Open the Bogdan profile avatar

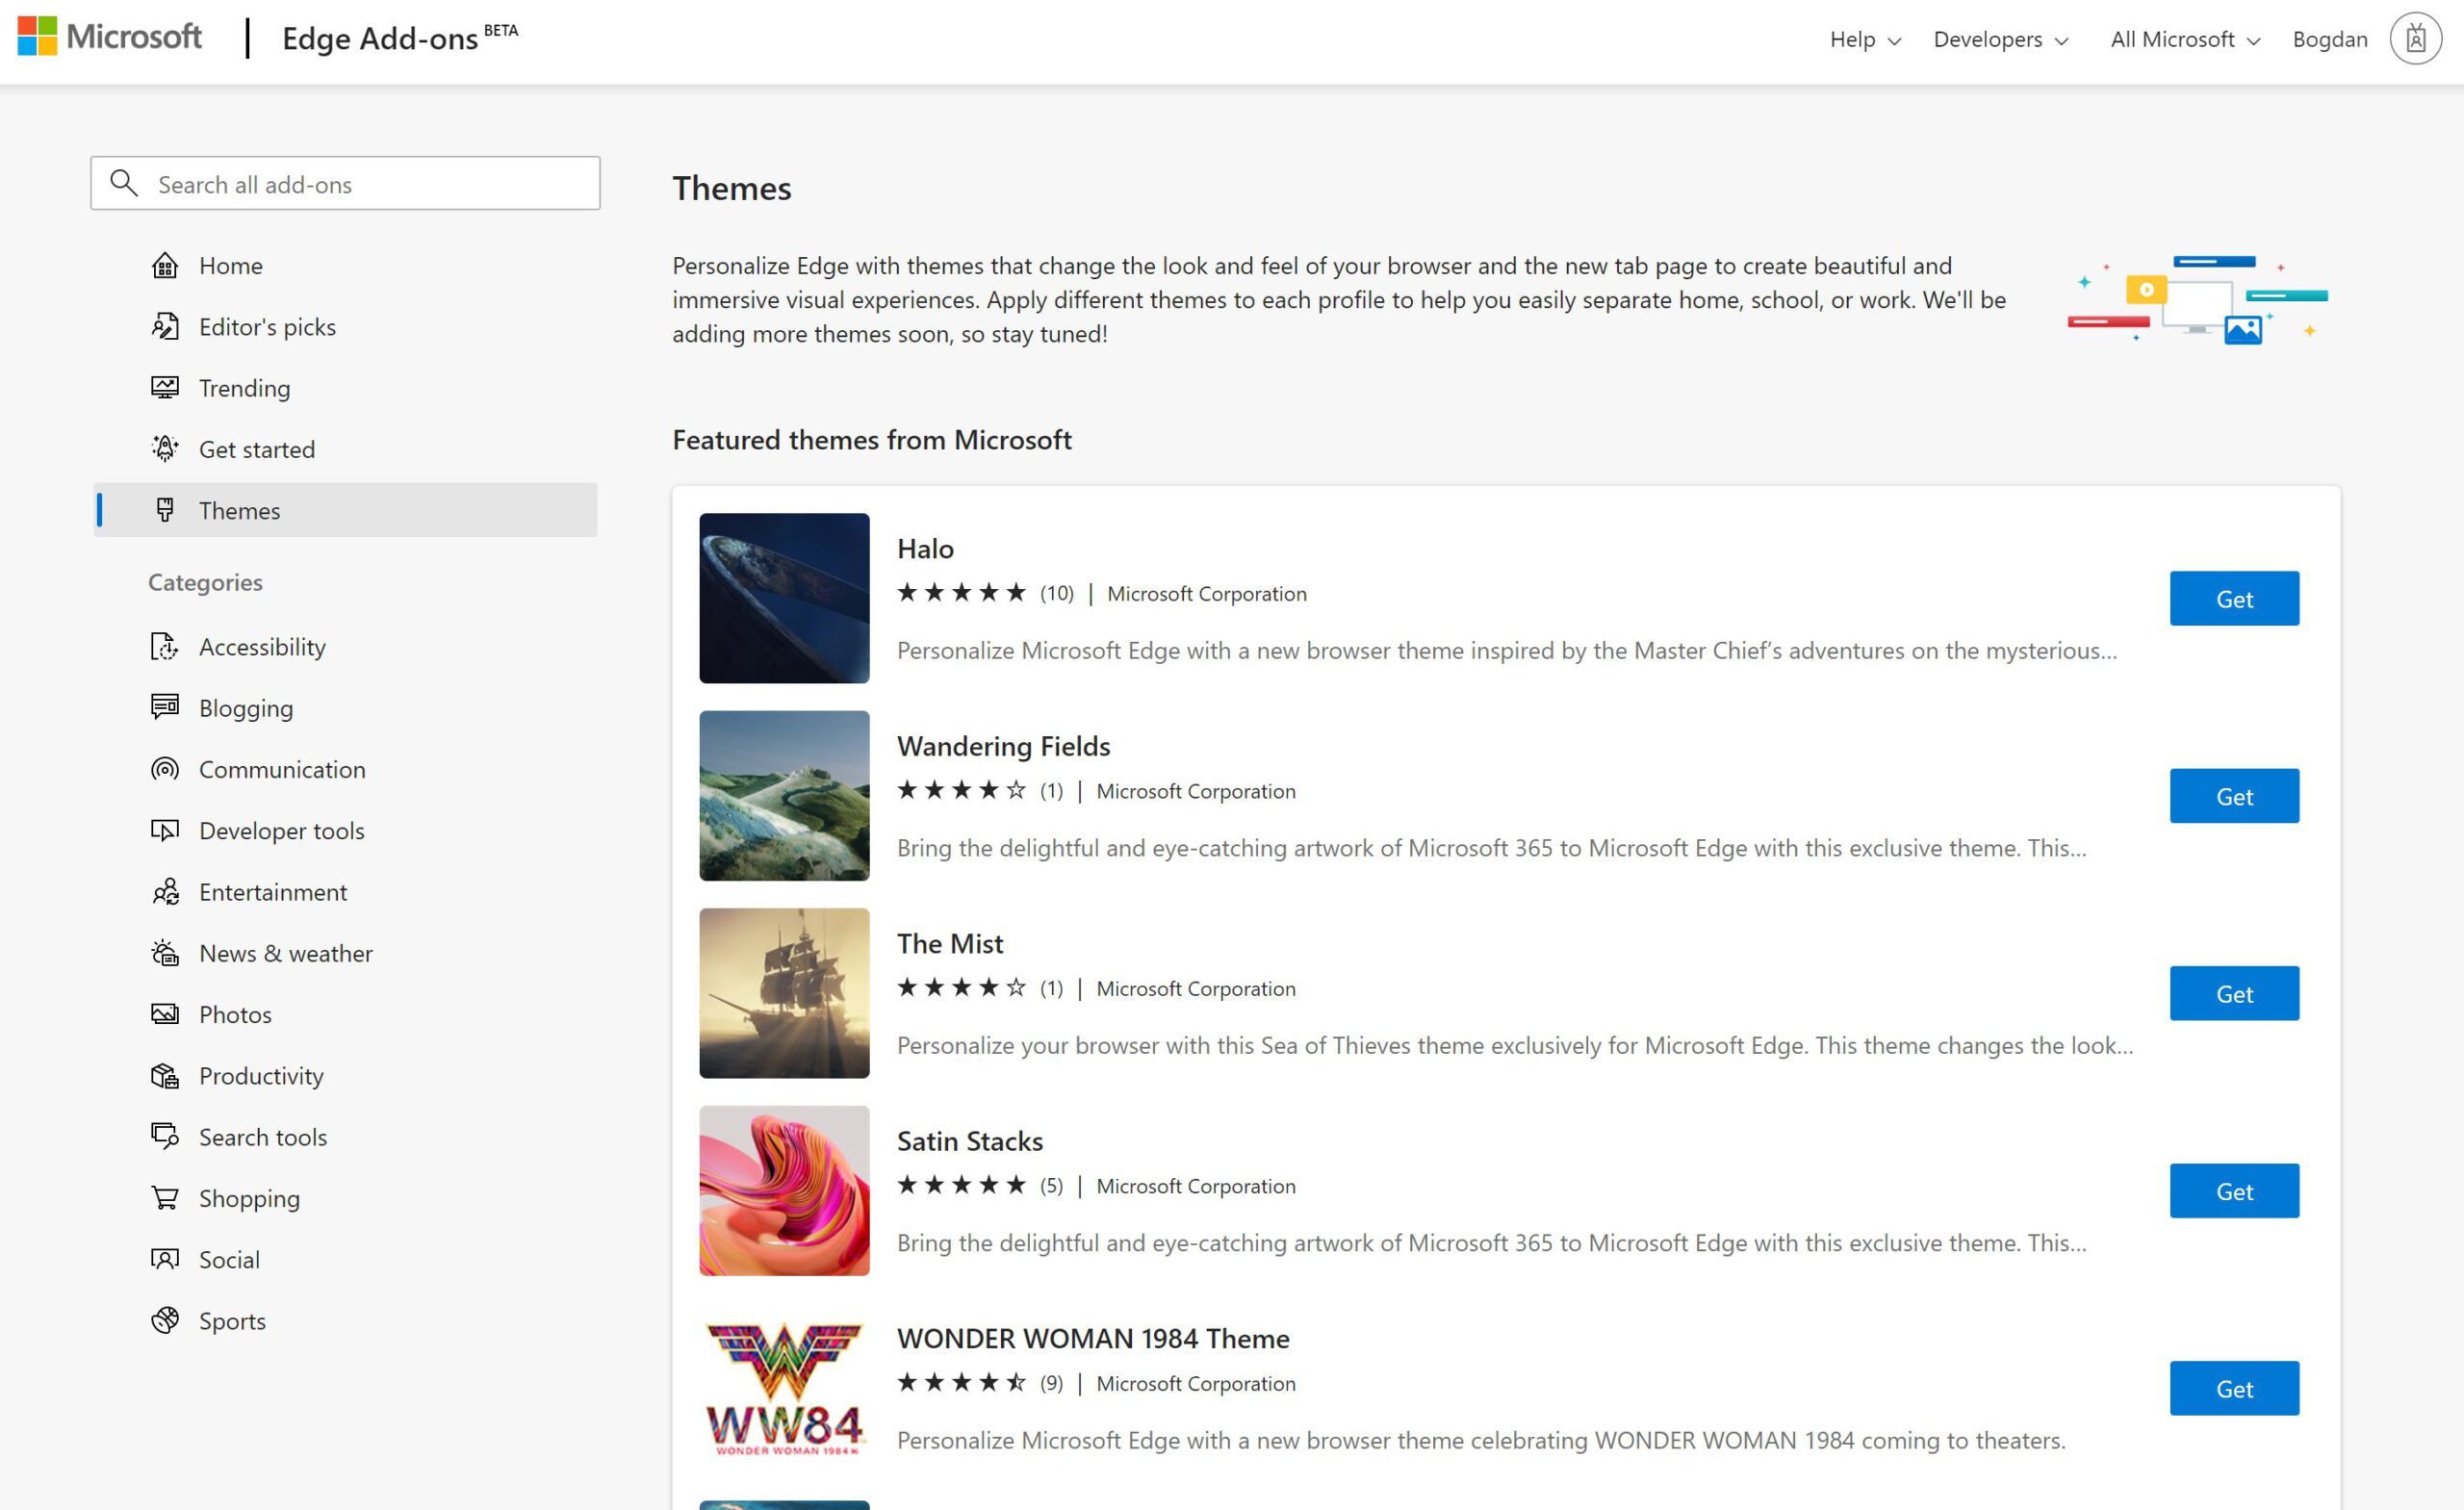2416,39
